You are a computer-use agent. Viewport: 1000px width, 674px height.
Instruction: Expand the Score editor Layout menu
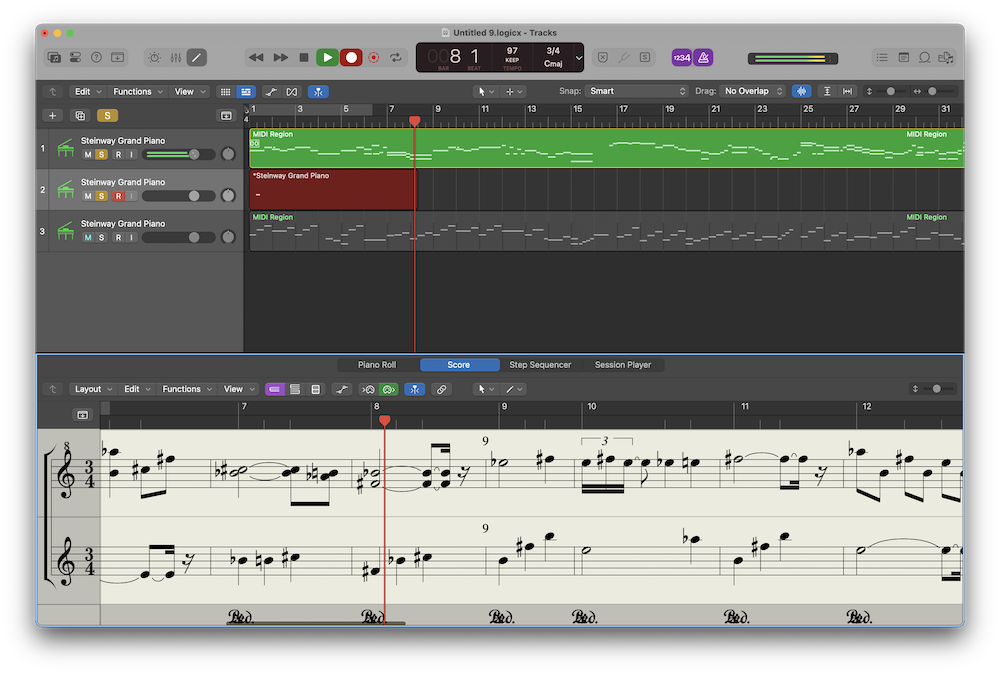[92, 389]
